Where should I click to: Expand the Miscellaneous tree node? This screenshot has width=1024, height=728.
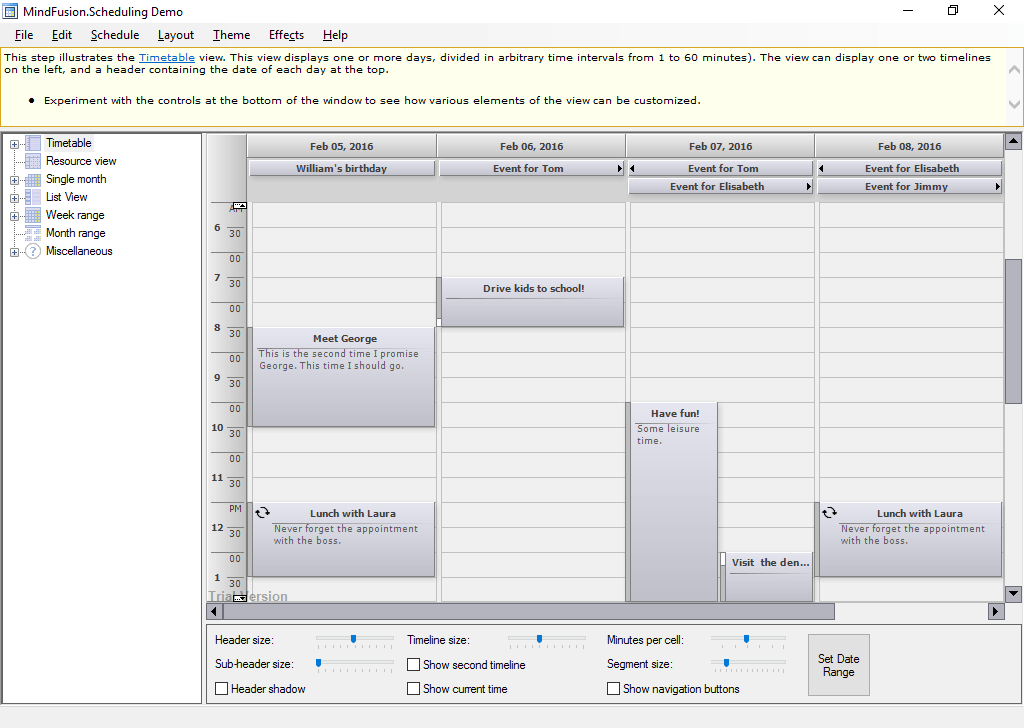coord(14,252)
